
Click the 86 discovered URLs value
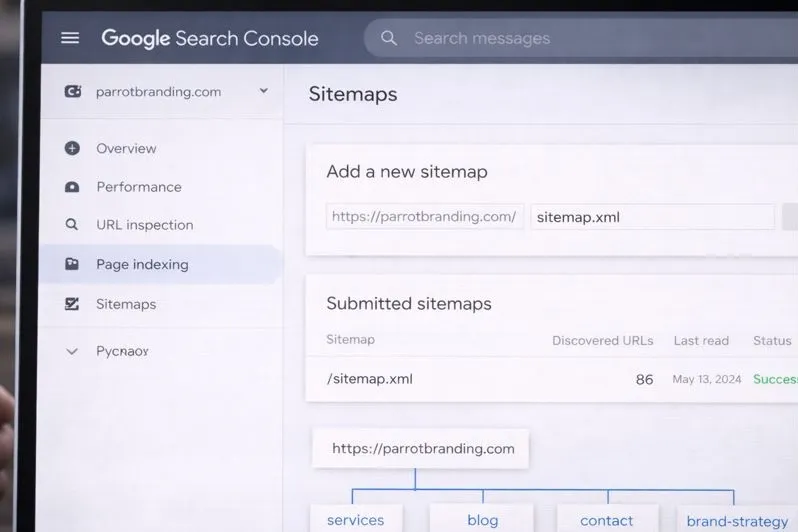[x=644, y=379]
